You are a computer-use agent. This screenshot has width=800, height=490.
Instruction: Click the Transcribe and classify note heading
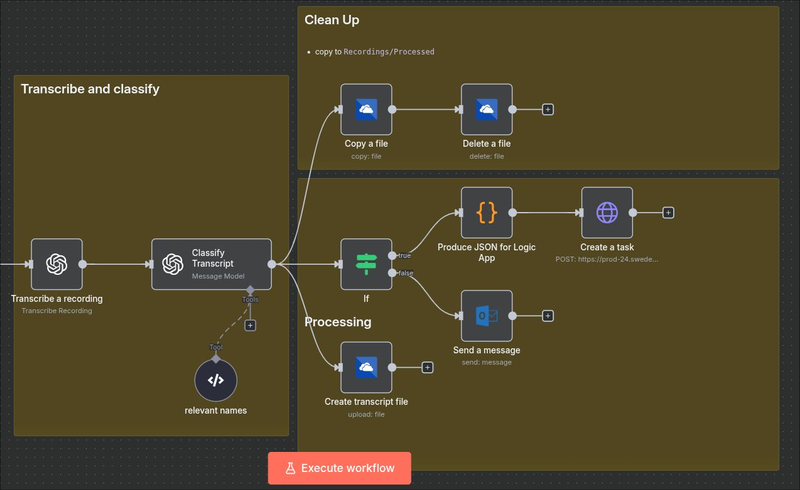(x=90, y=89)
